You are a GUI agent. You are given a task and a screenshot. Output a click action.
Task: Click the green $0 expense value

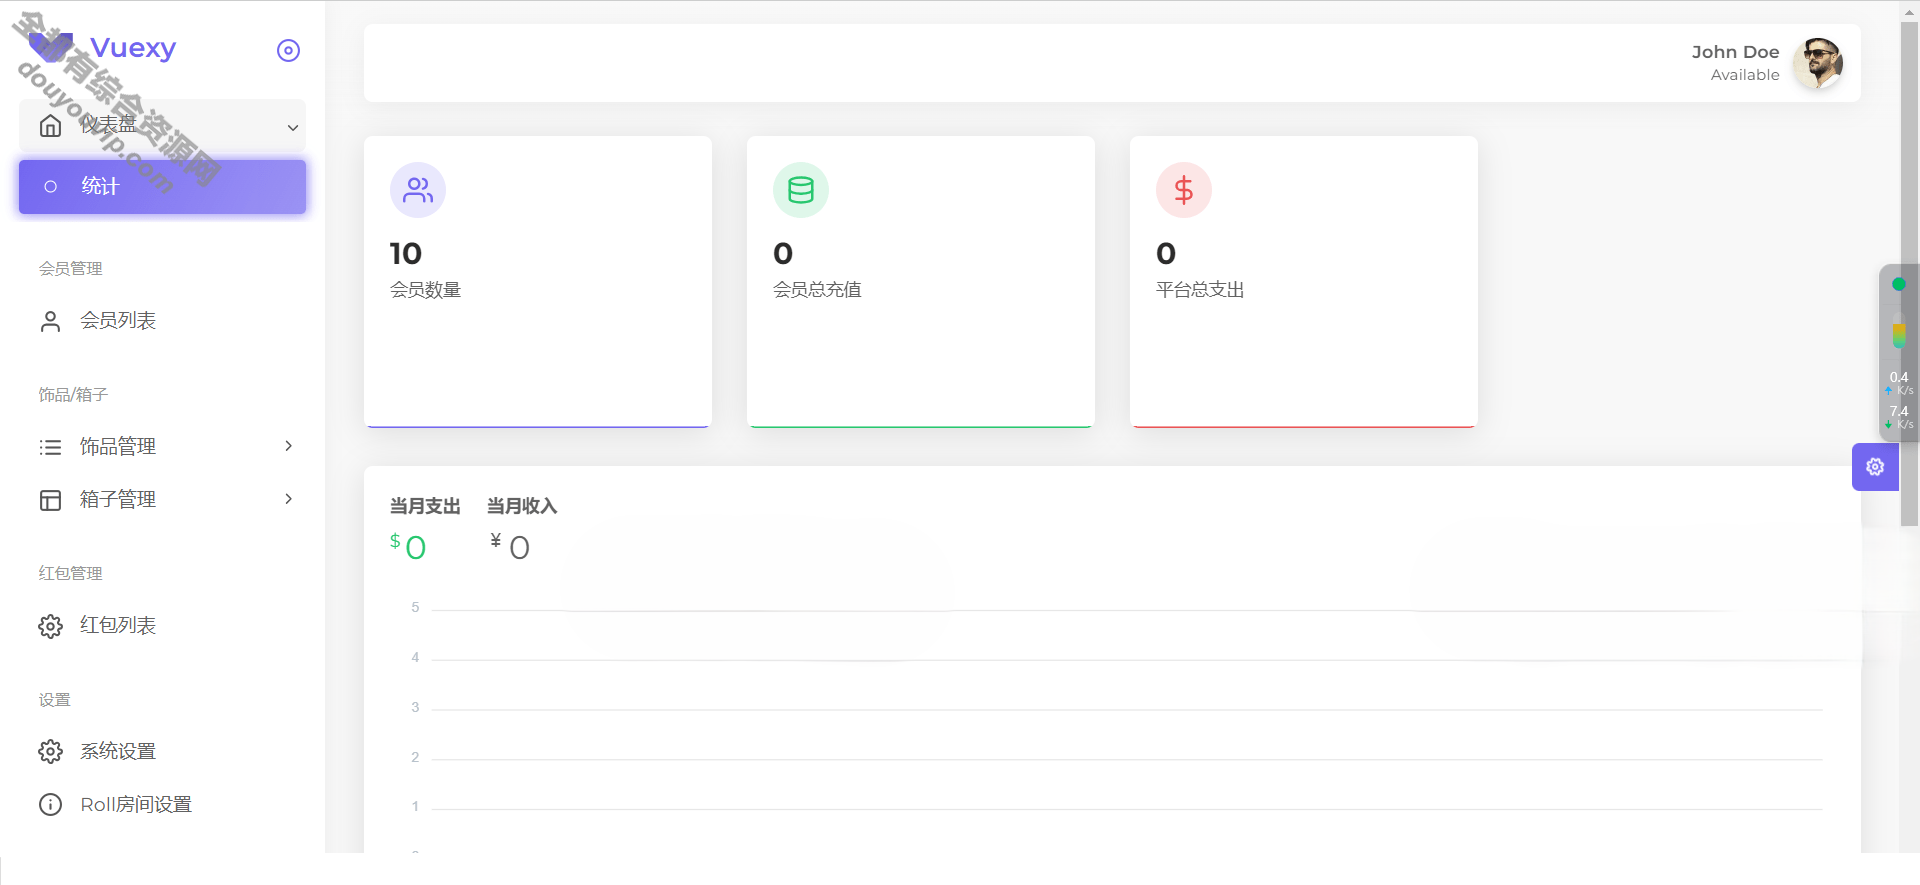coord(408,547)
